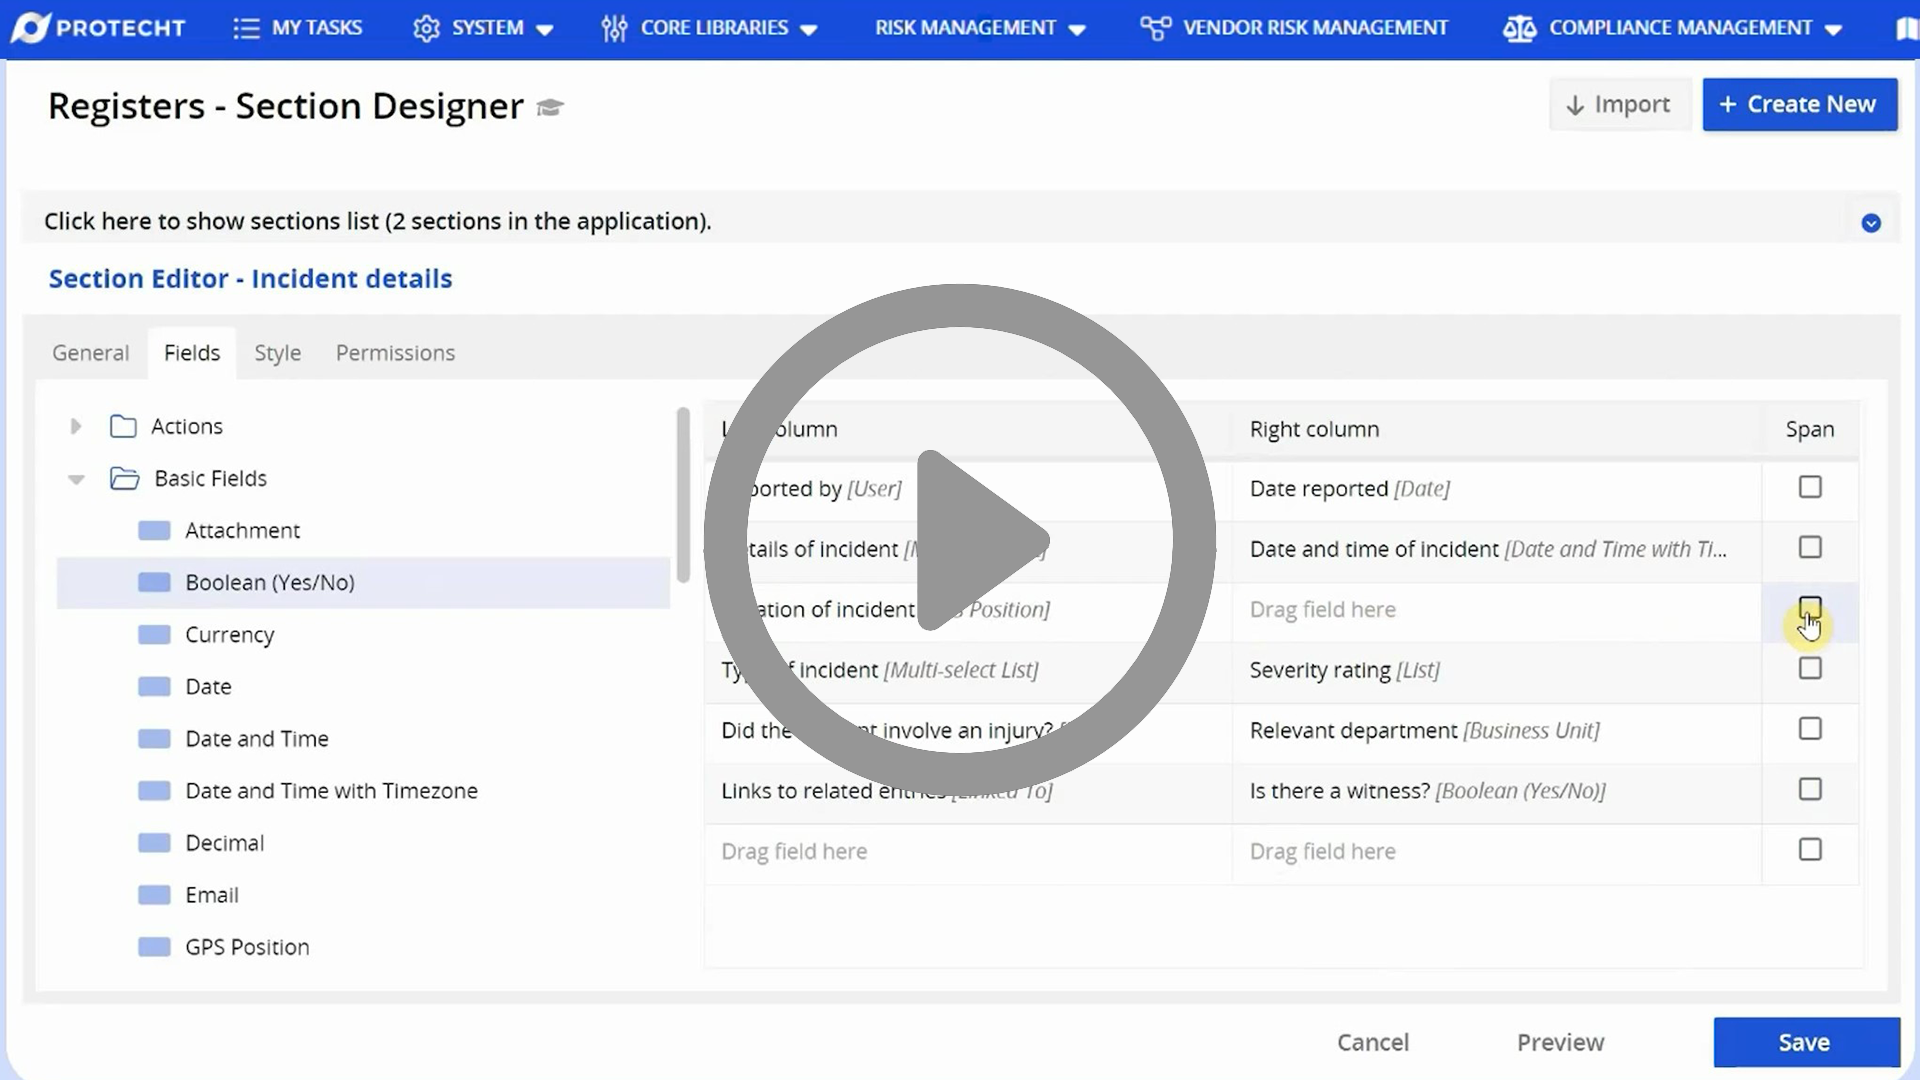The height and width of the screenshot is (1080, 1920).
Task: Click the Compliance Management scales icon
Action: point(1518,27)
